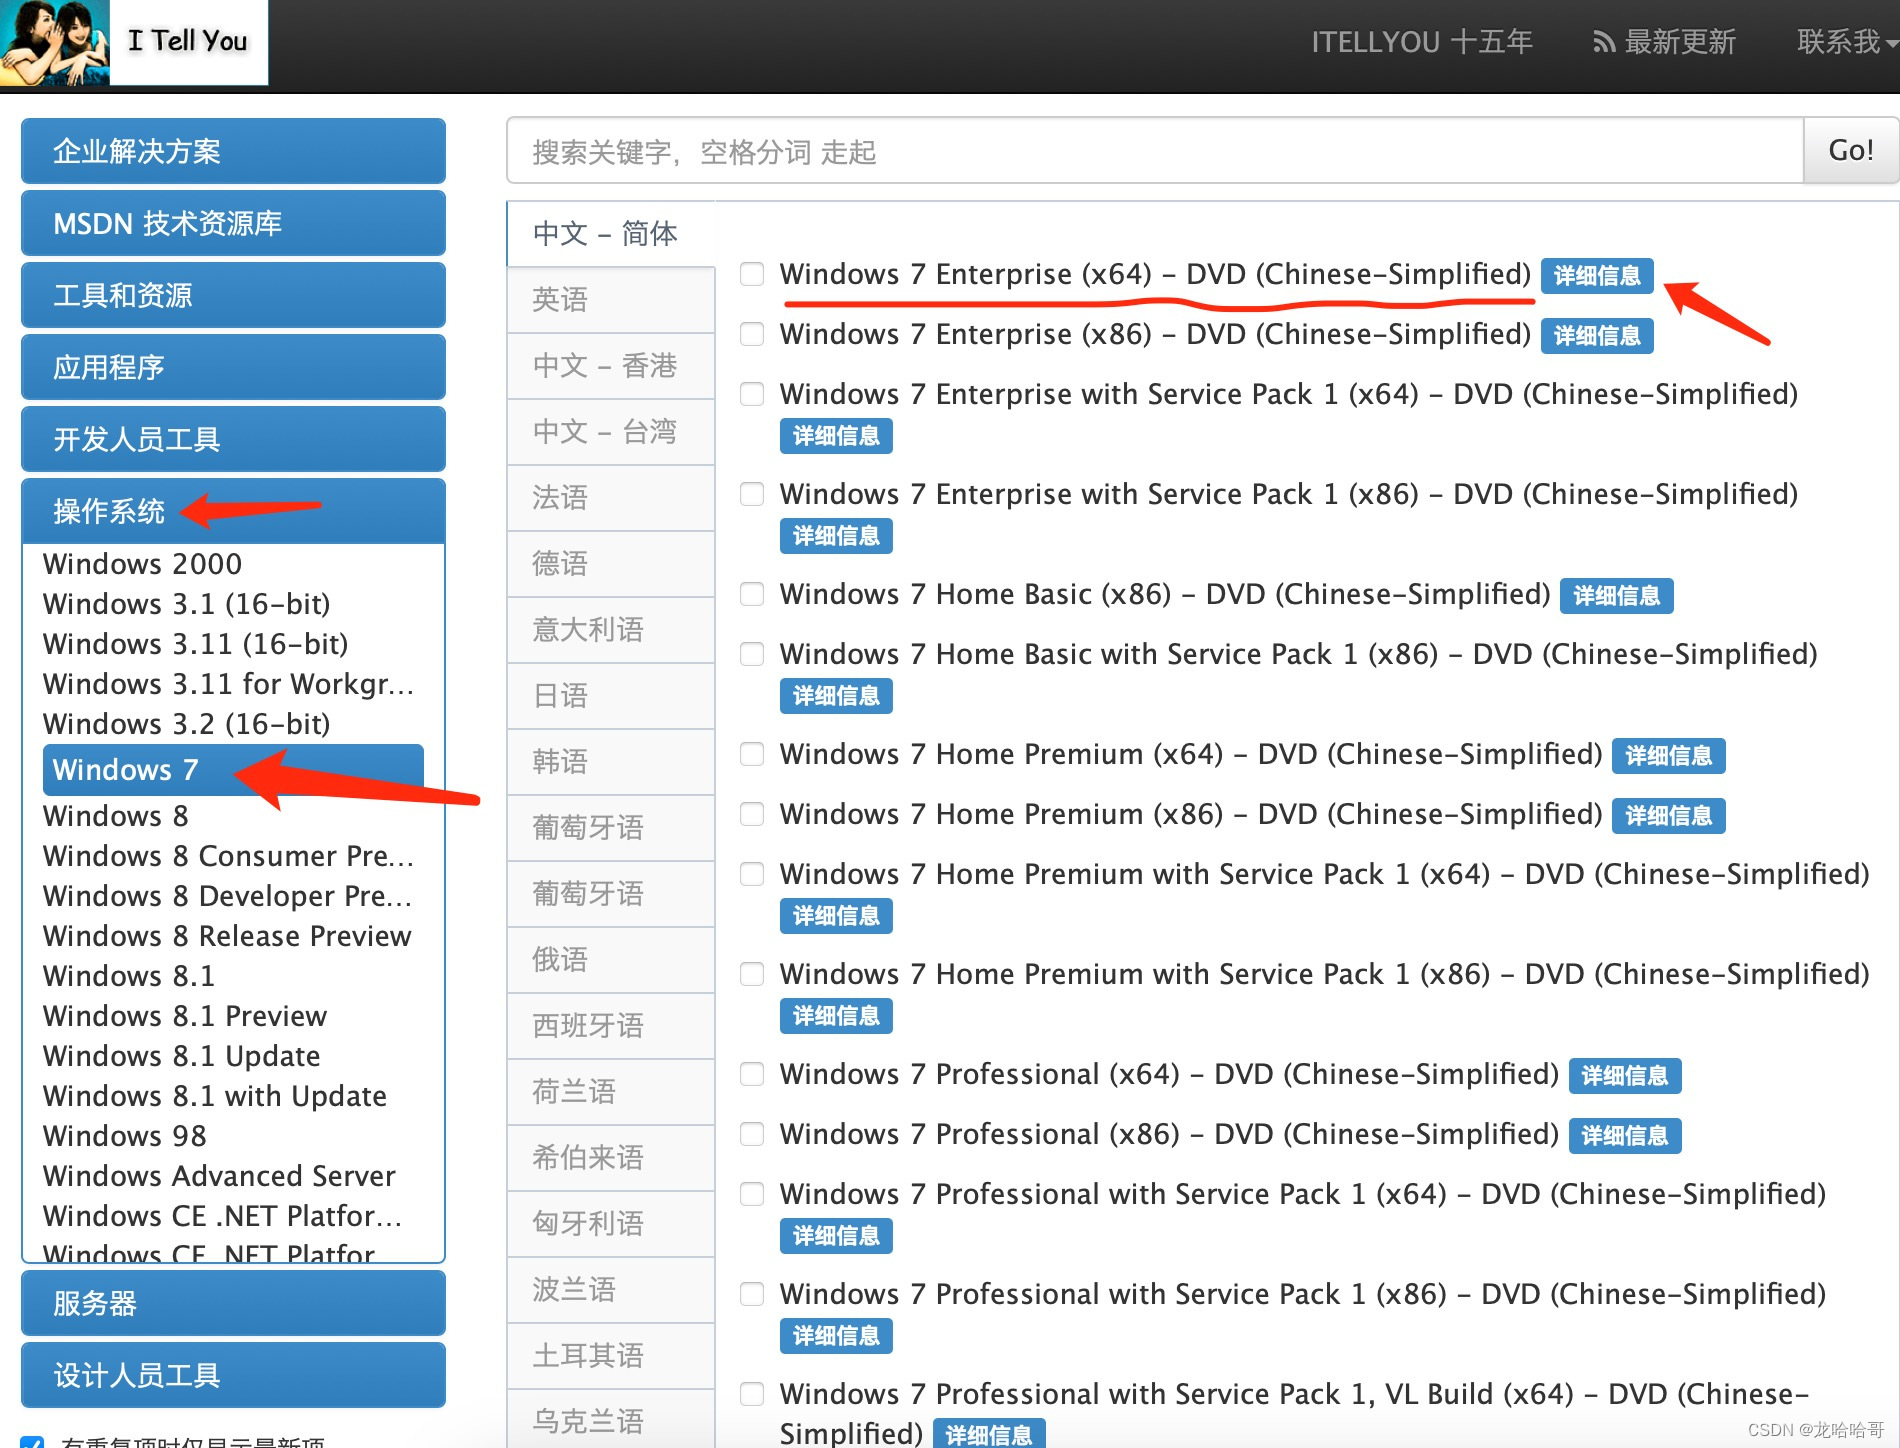Select Windows Advanced Server entry
Image resolution: width=1900 pixels, height=1448 pixels.
tap(219, 1176)
